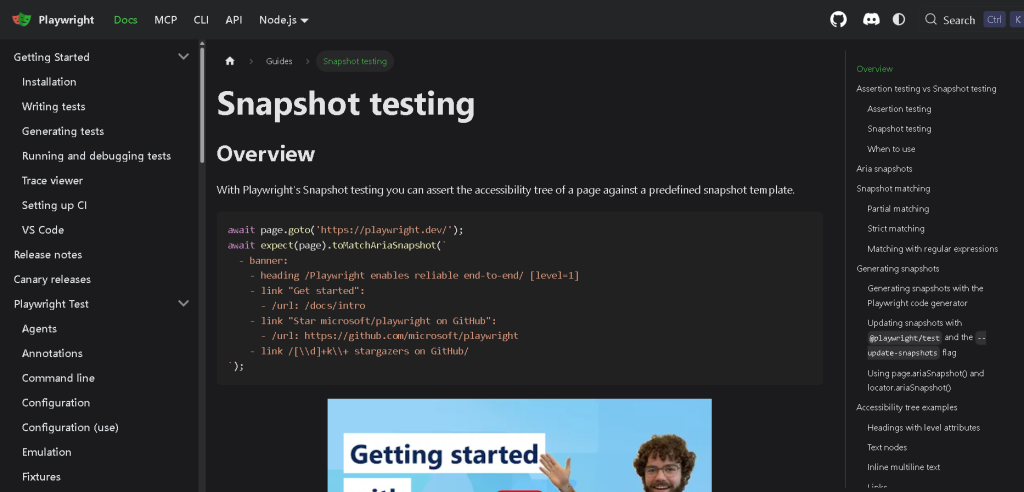The image size is (1024, 492).
Task: Open Fixtures in the sidebar
Action: pos(41,477)
